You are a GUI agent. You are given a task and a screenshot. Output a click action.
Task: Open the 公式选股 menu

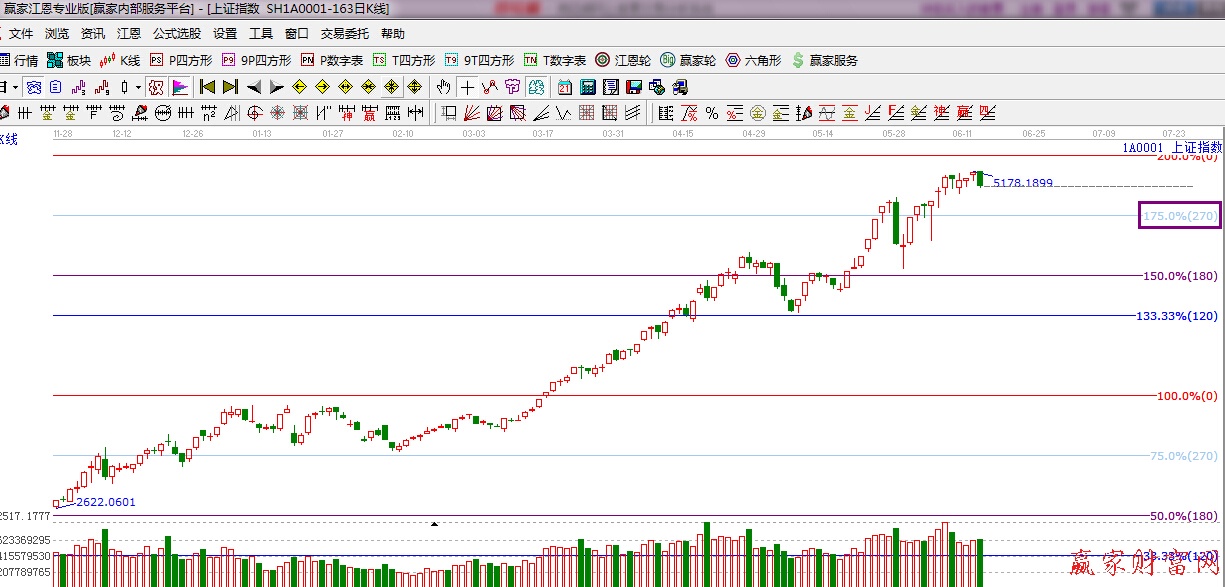pyautogui.click(x=176, y=33)
